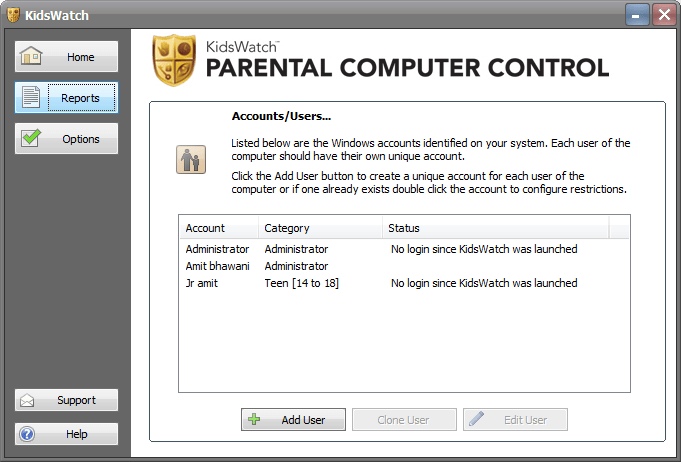Select the Administrator account row
The image size is (681, 462).
click(404, 249)
